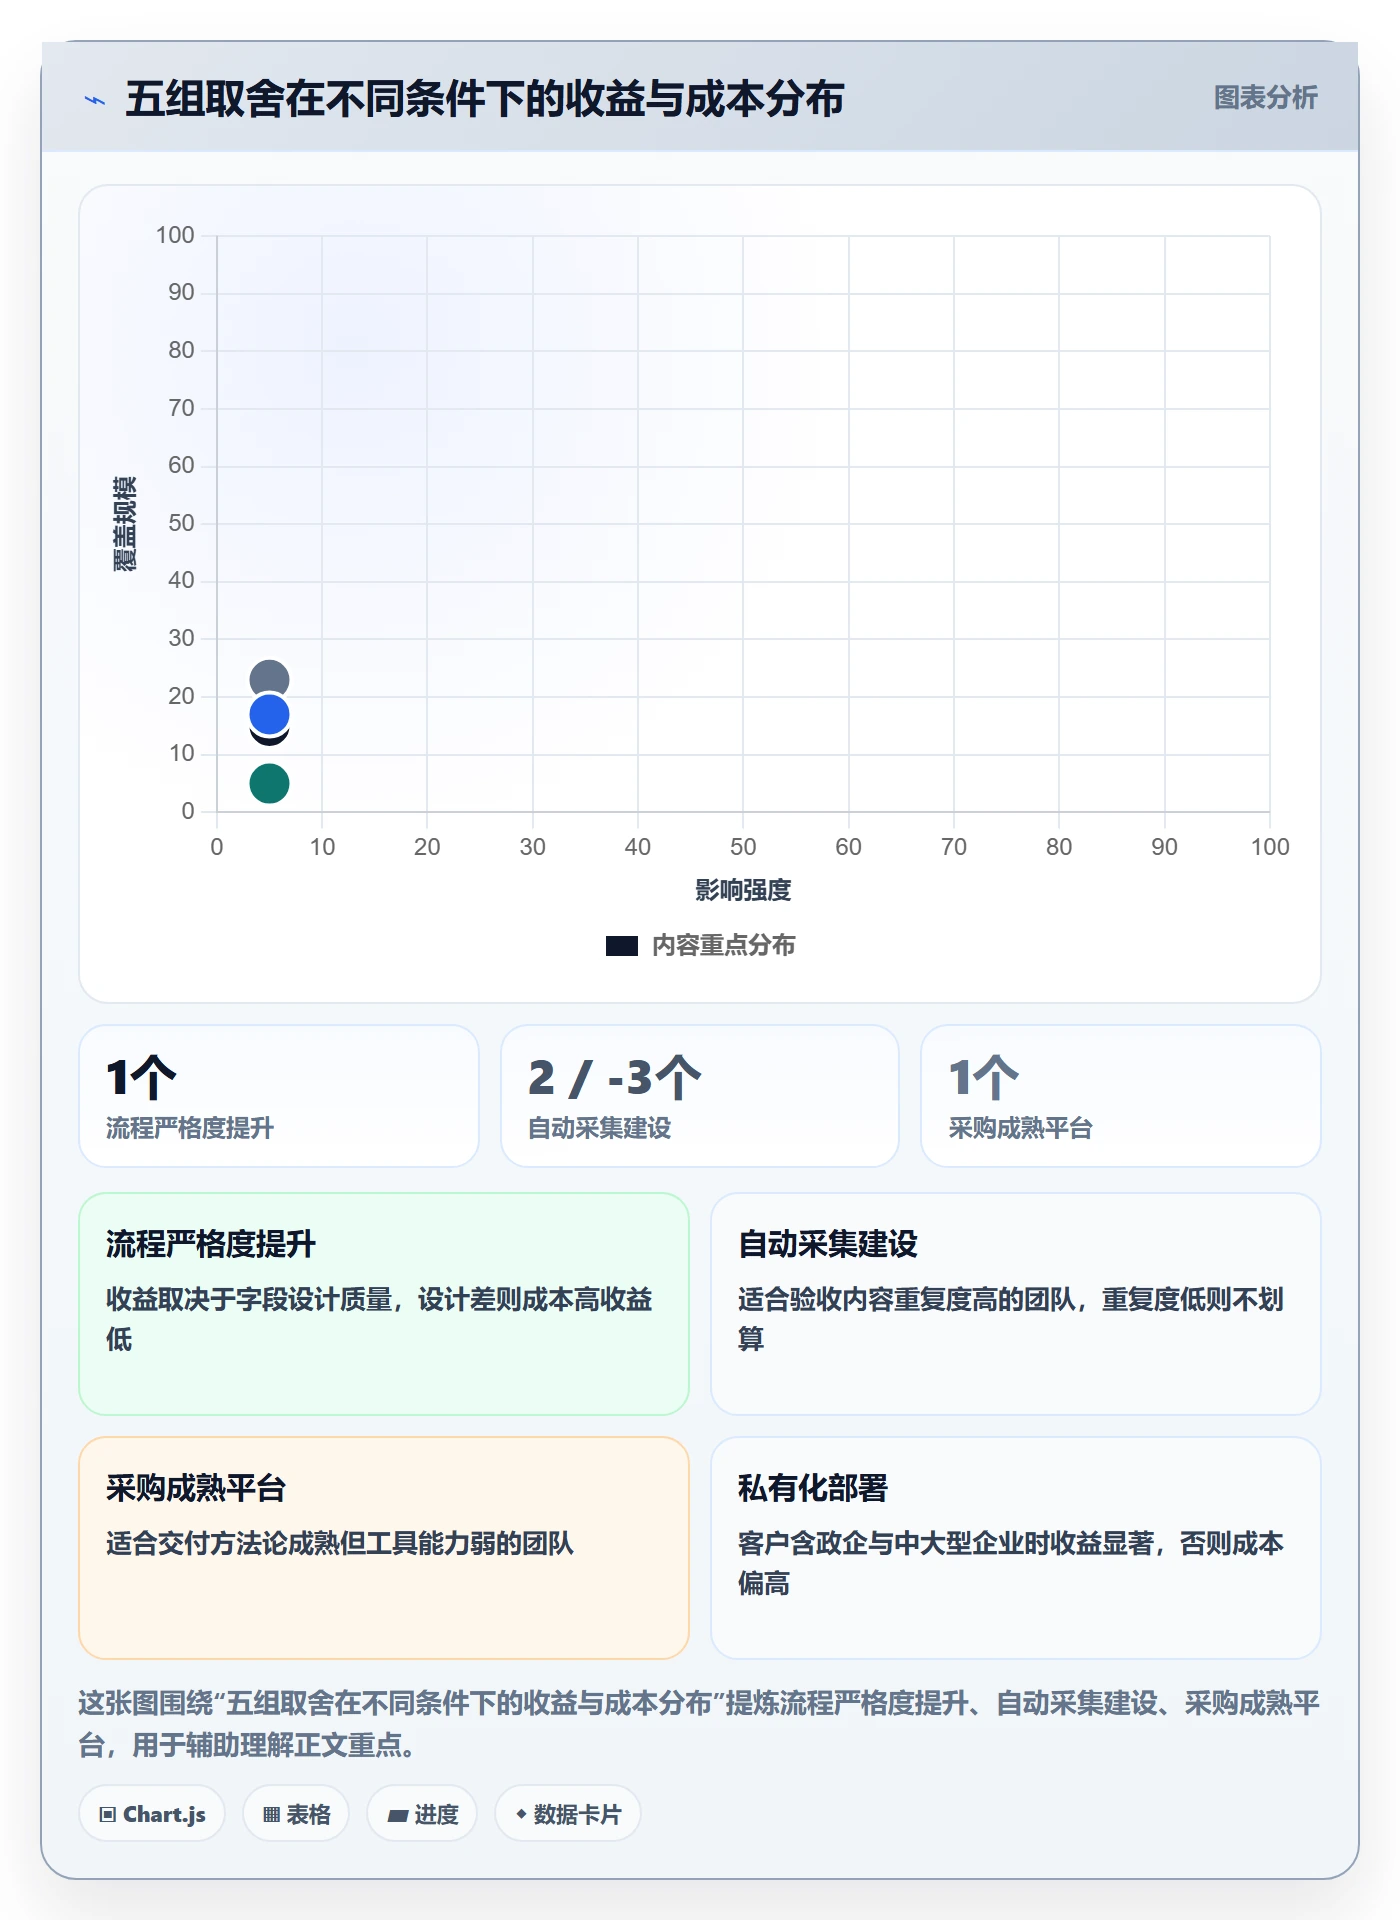Open the Chart.js tag
This screenshot has height=1920, width=1400.
pos(152,1814)
